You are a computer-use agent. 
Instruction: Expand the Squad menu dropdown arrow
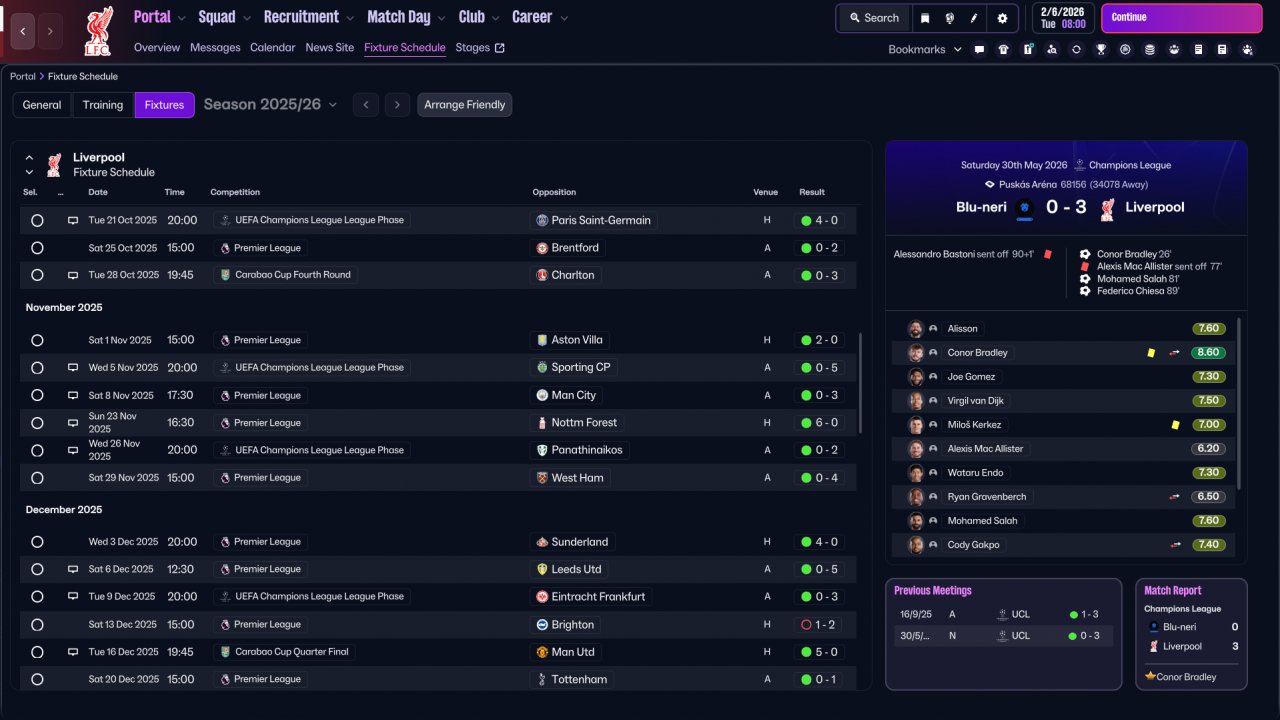pos(247,18)
